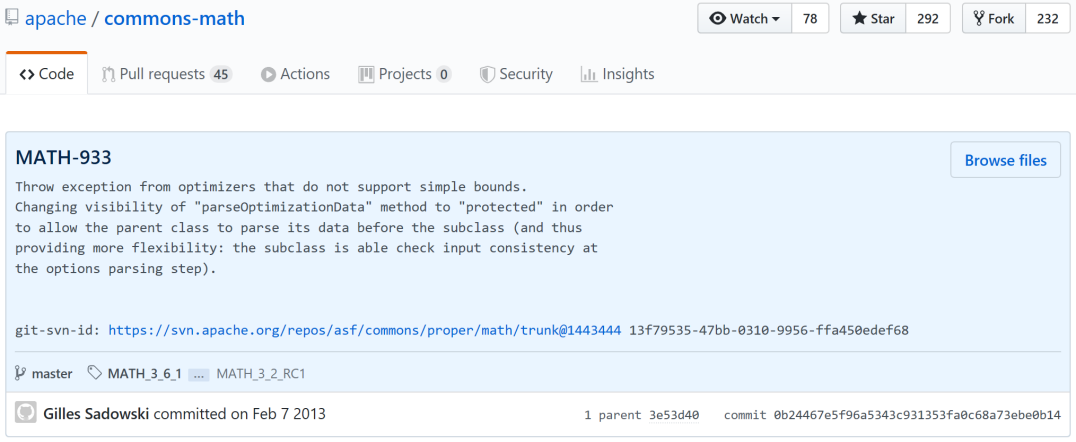Click the stargazers count 292
Screen dimensions: 1076x442
pyautogui.click(x=928, y=19)
